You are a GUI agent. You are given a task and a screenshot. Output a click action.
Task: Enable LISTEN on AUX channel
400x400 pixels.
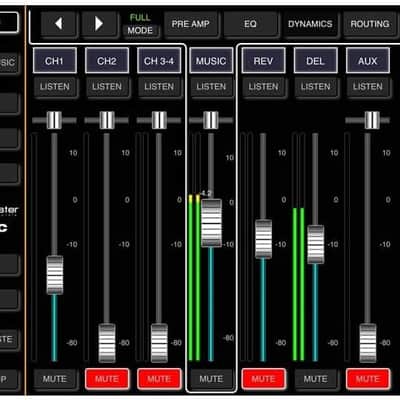(x=368, y=87)
